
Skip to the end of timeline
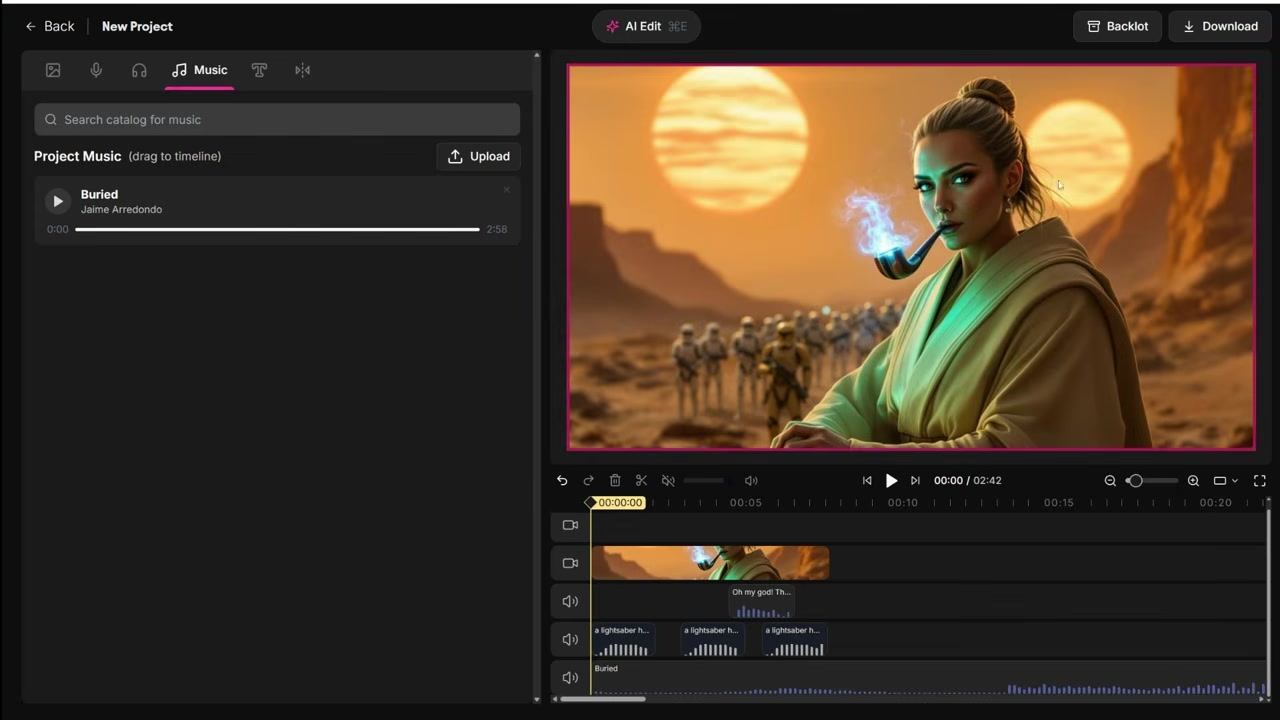(x=915, y=480)
